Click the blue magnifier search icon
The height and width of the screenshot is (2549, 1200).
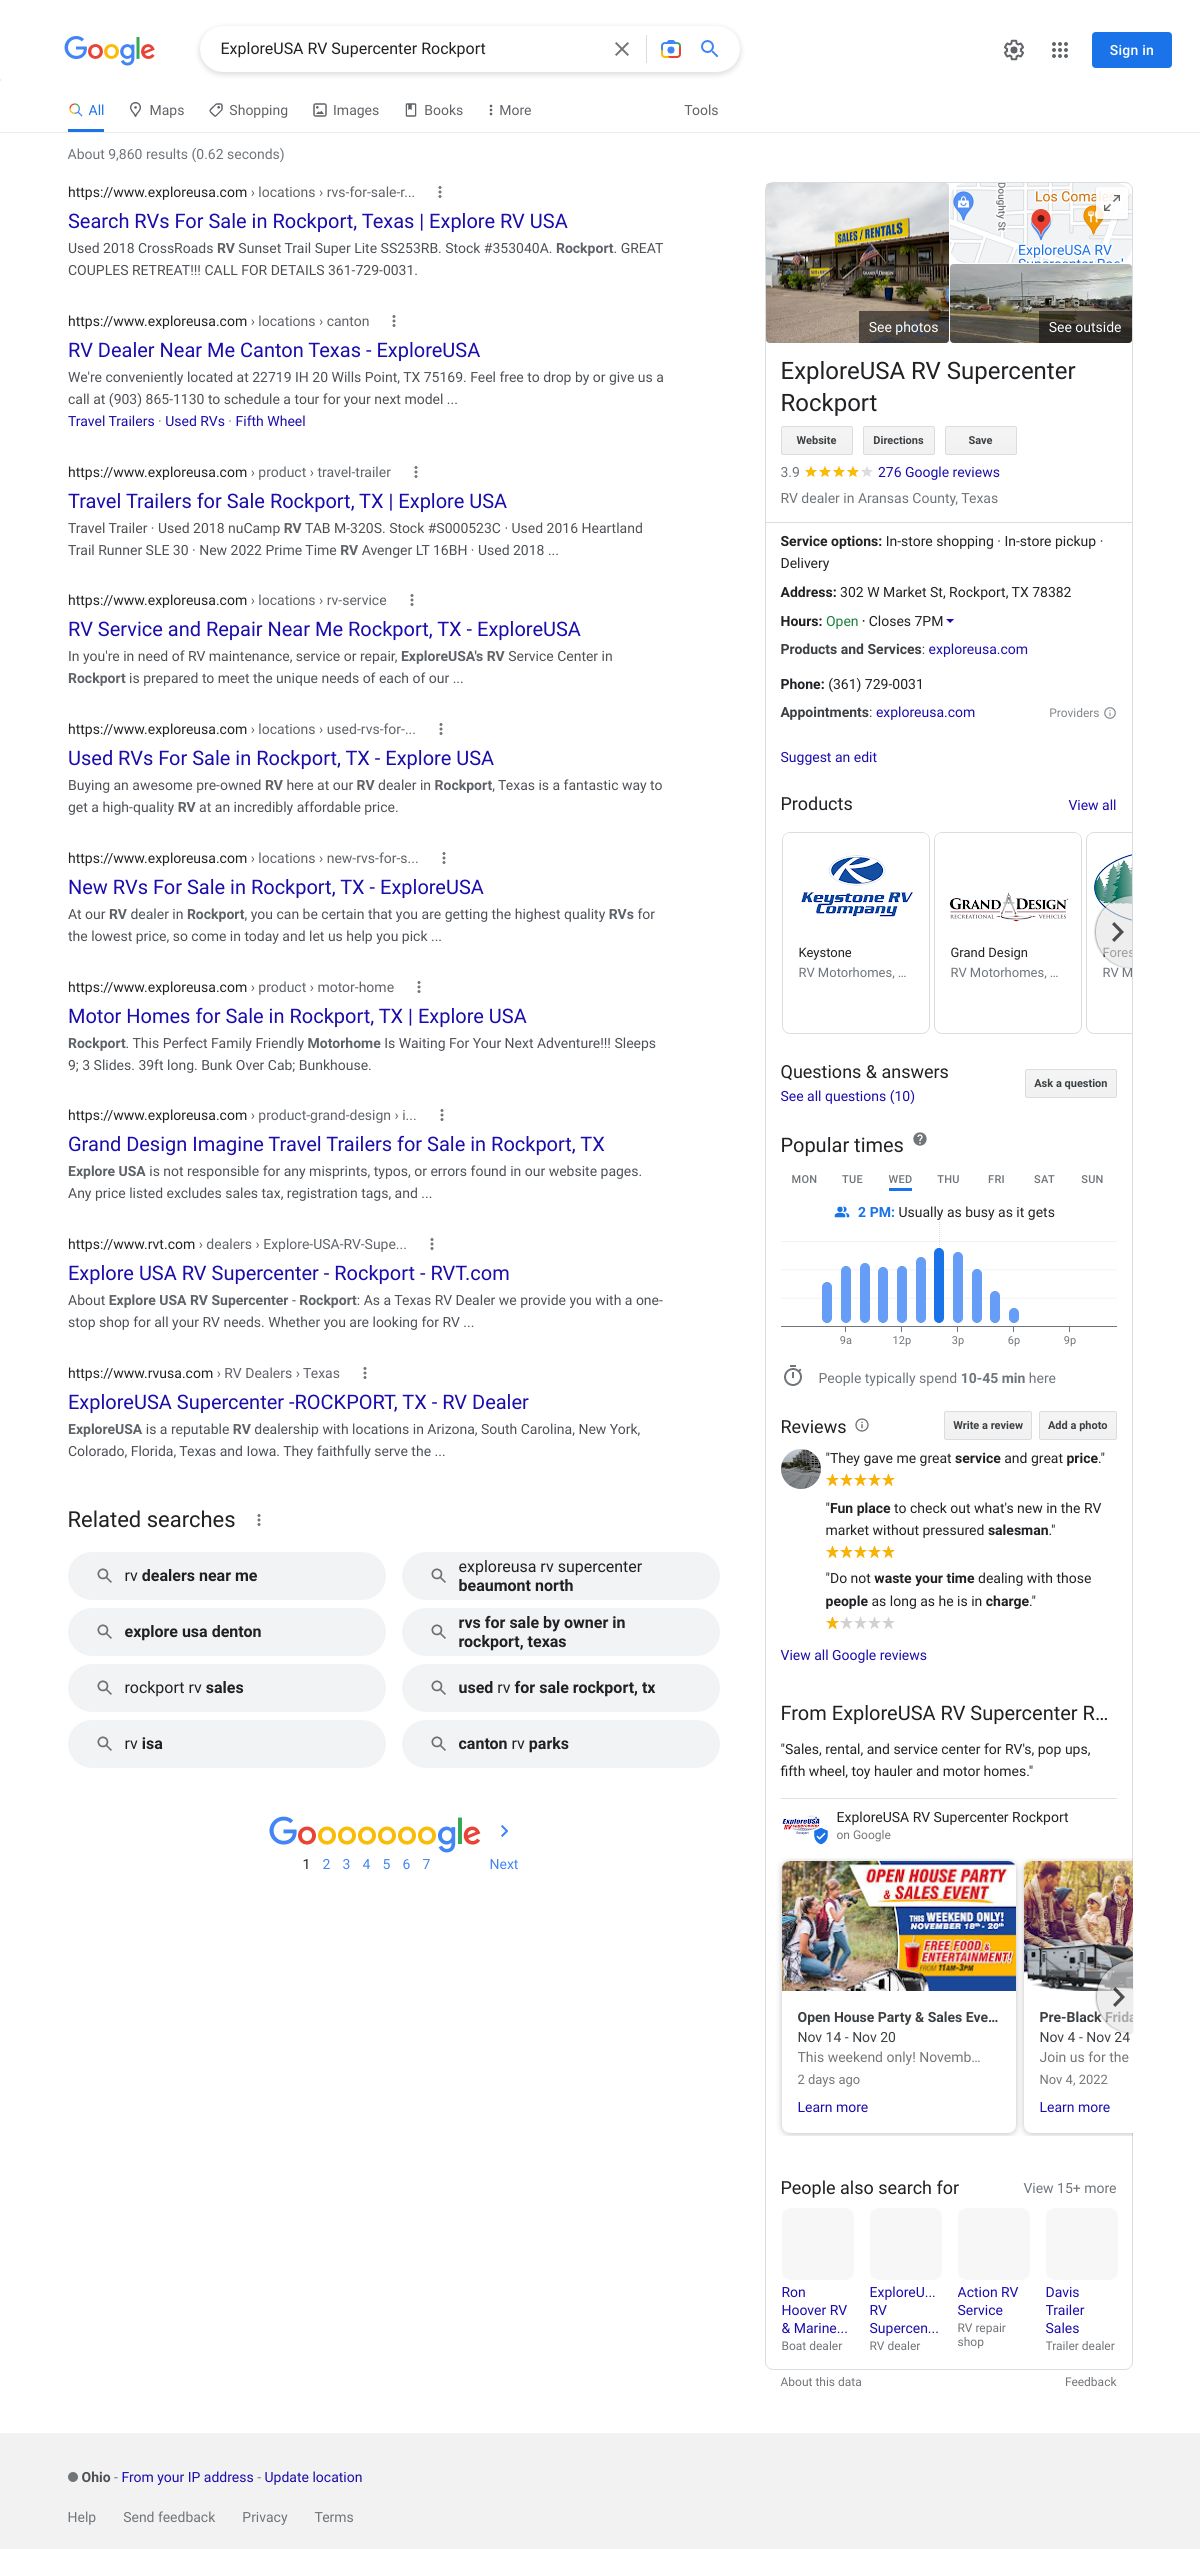pyautogui.click(x=709, y=49)
